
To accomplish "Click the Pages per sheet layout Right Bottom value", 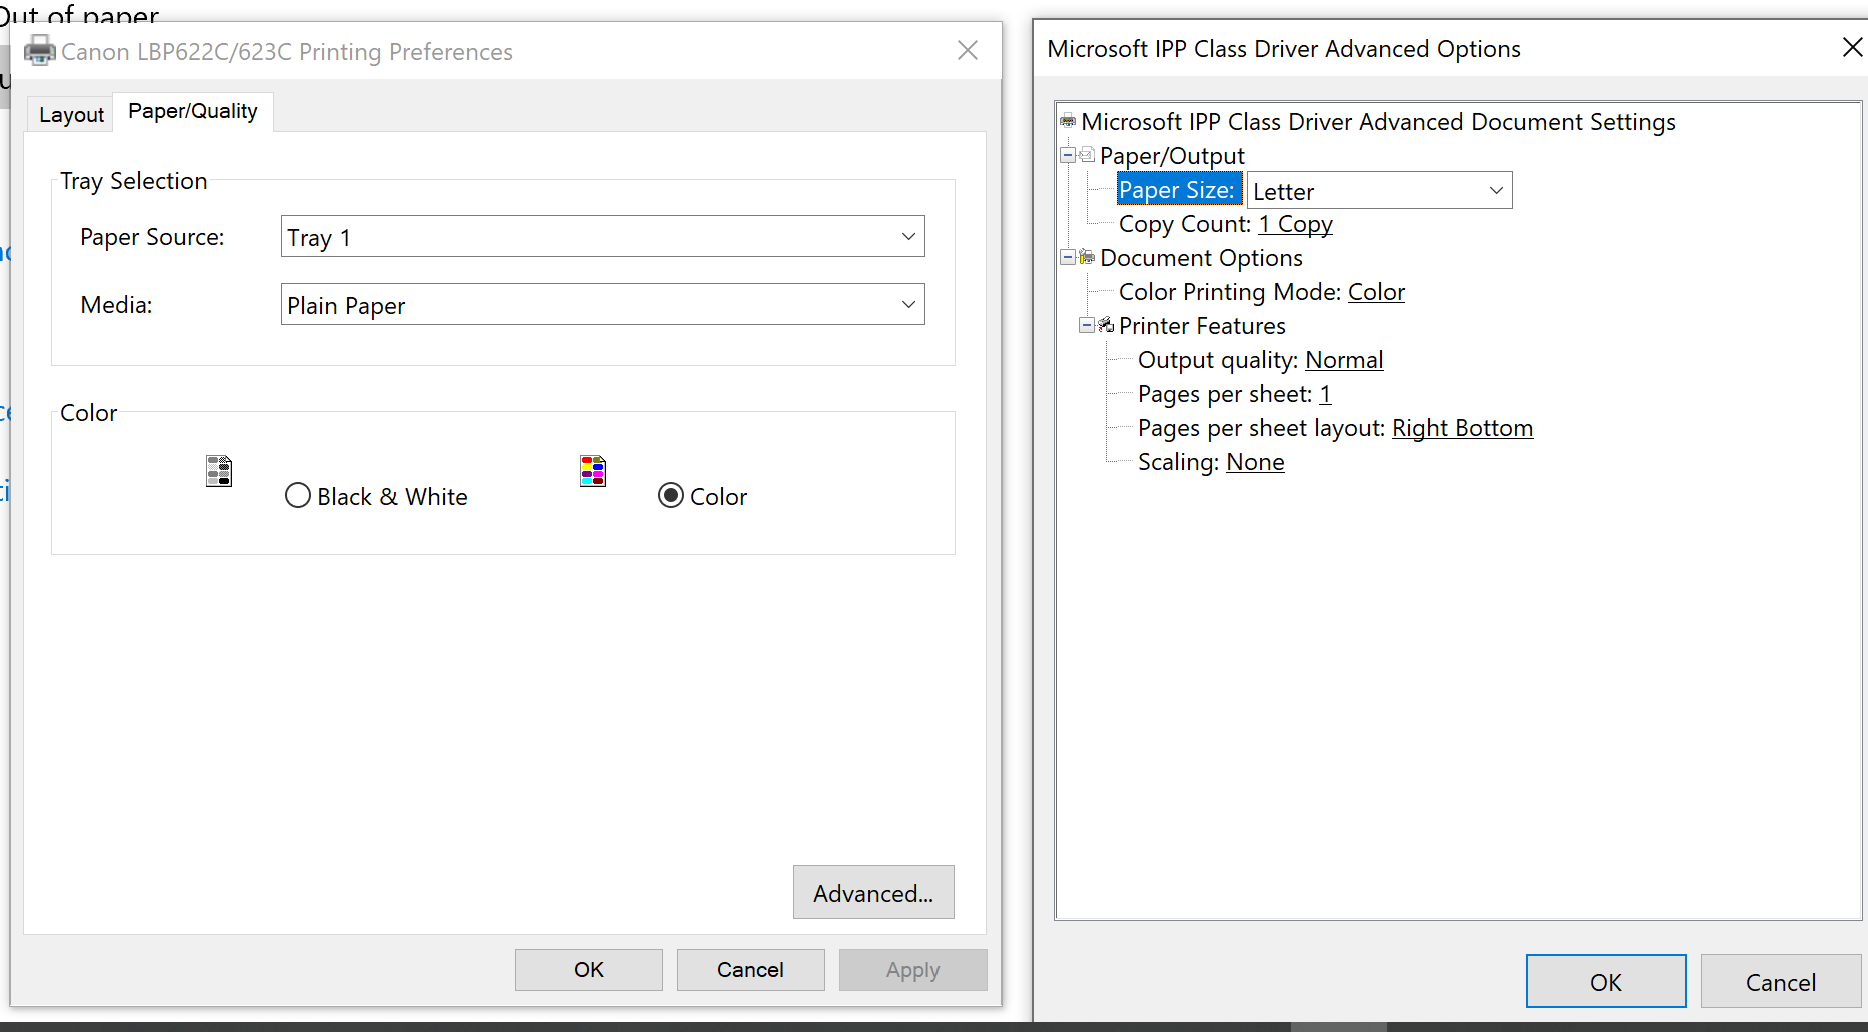I will [1462, 428].
